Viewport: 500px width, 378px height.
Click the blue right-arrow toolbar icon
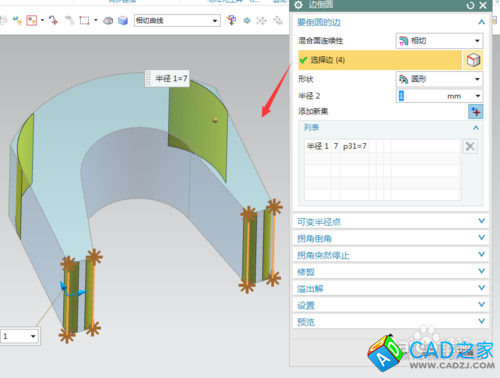[247, 21]
